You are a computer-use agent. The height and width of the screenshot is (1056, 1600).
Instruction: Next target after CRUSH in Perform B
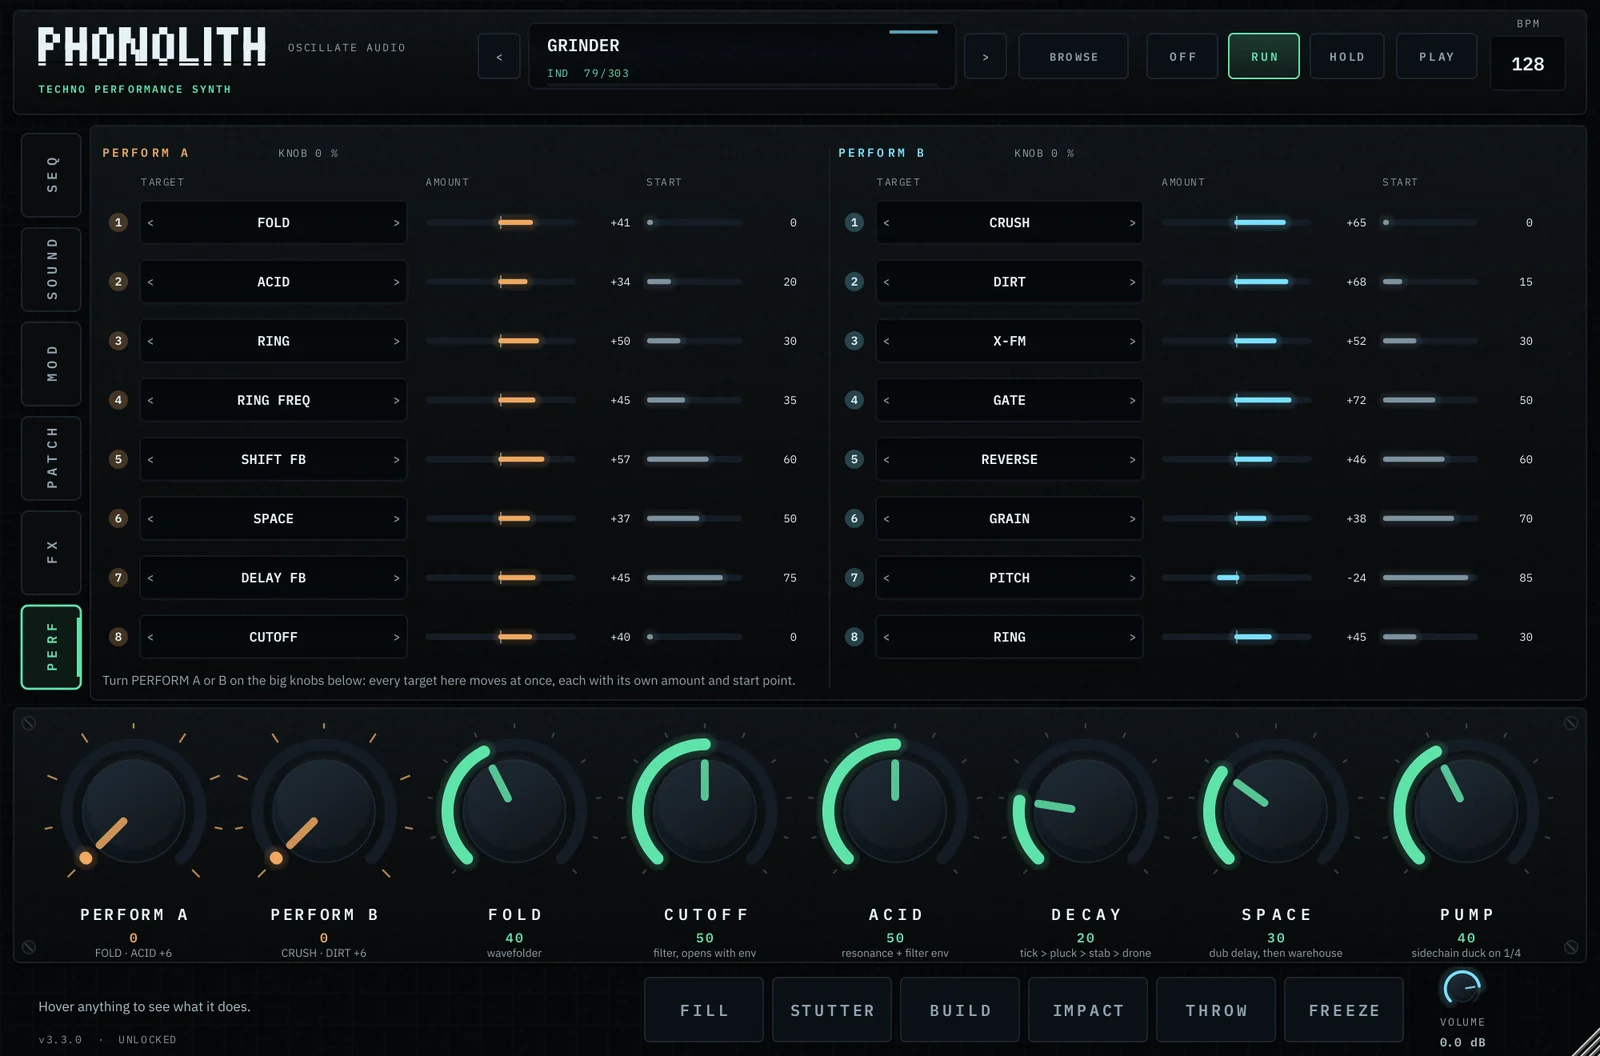click(x=1132, y=223)
